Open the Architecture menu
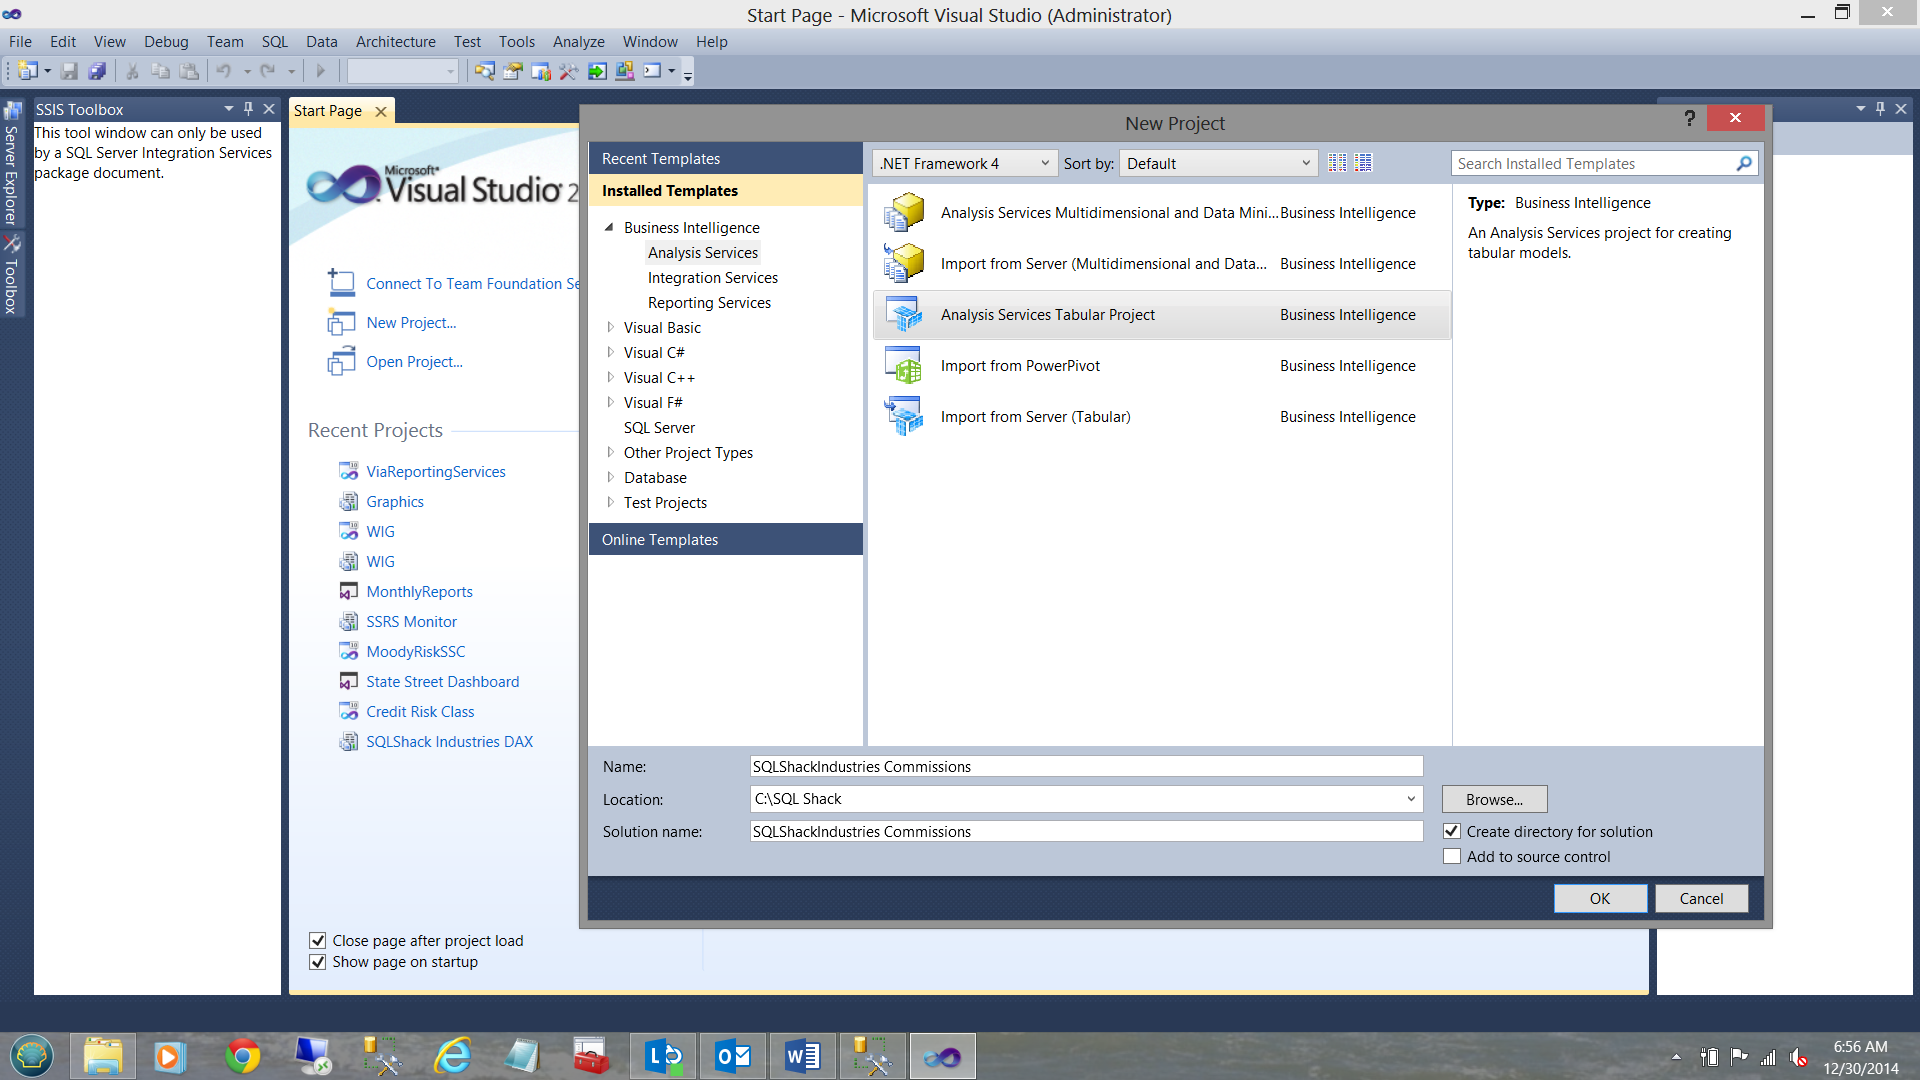This screenshot has height=1080, width=1920. (395, 41)
